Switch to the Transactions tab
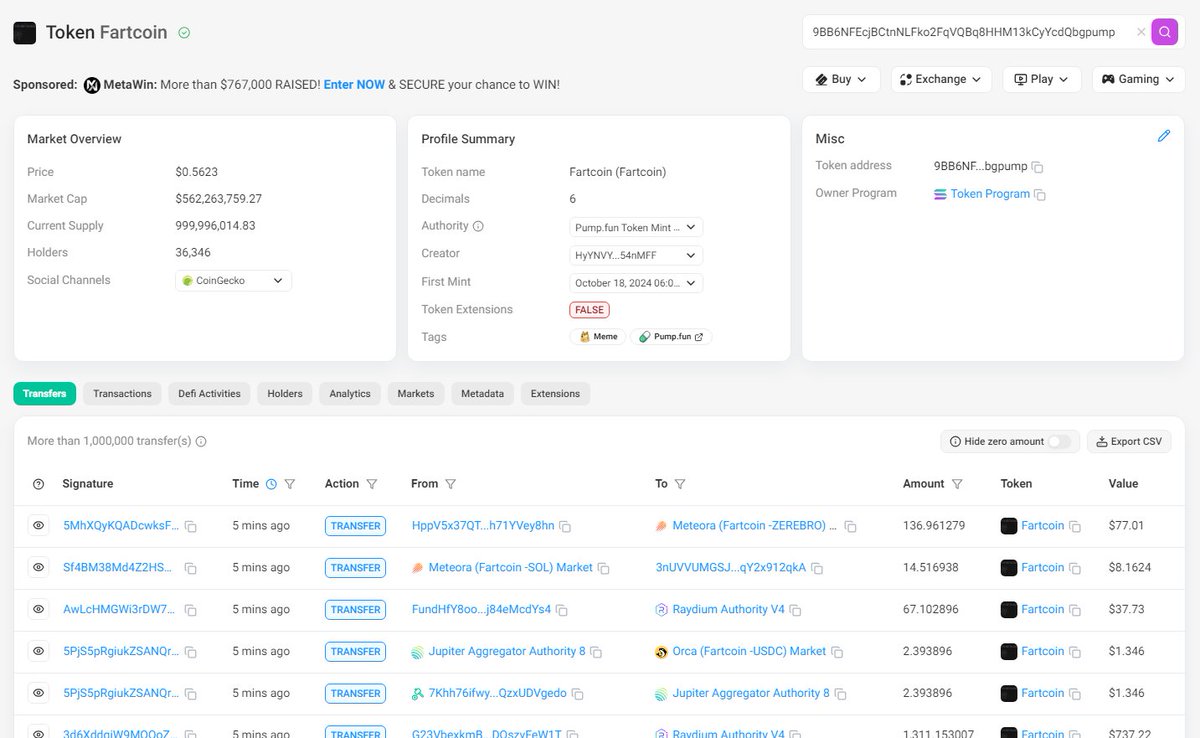The width and height of the screenshot is (1200, 738). [x=122, y=393]
